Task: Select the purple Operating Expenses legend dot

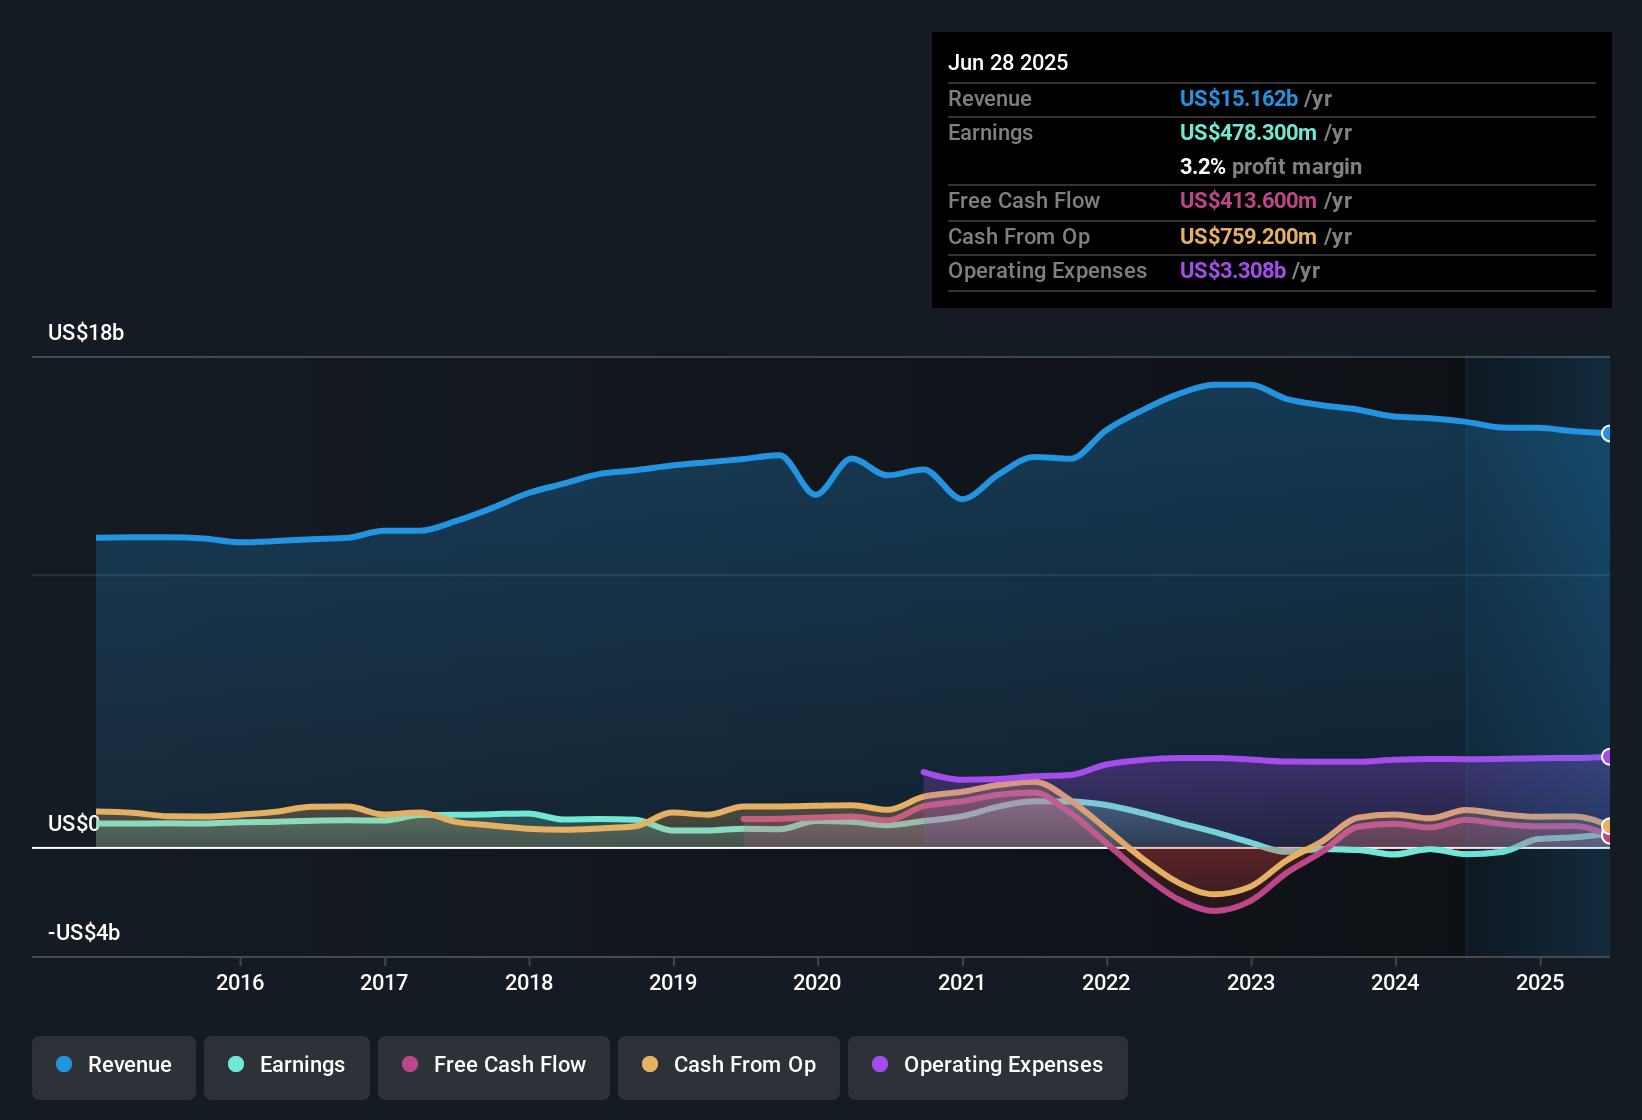Action: [879, 1065]
